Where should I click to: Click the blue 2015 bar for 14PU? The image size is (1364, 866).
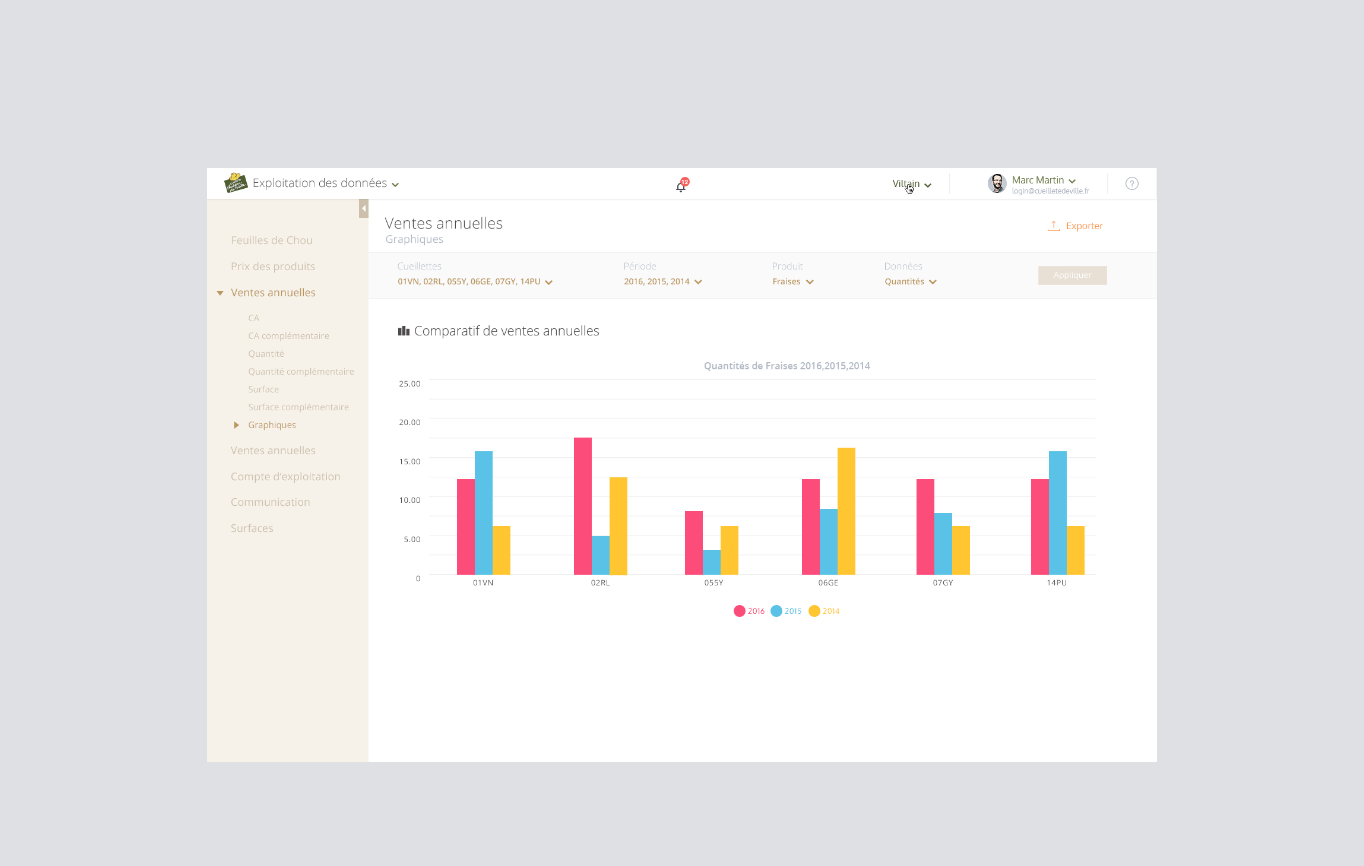click(x=1058, y=513)
